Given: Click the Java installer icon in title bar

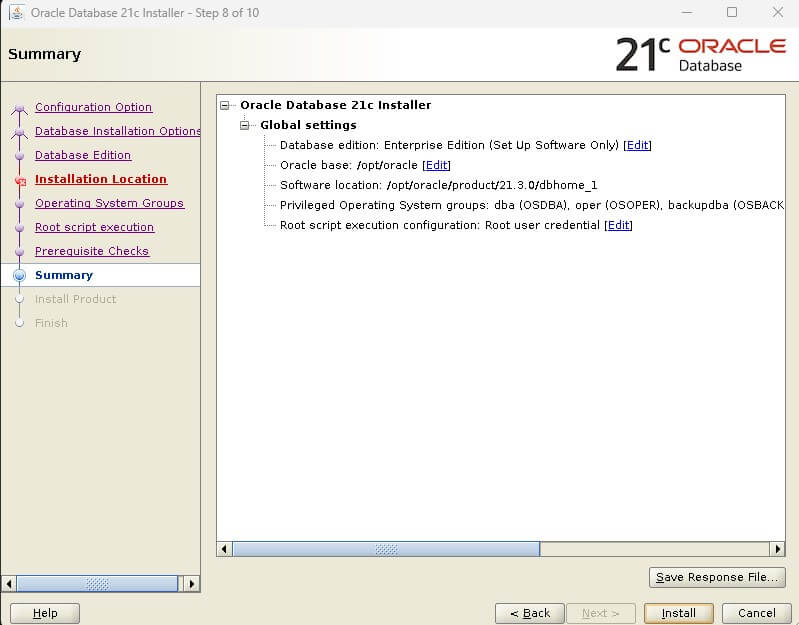Looking at the screenshot, I should 16,13.
